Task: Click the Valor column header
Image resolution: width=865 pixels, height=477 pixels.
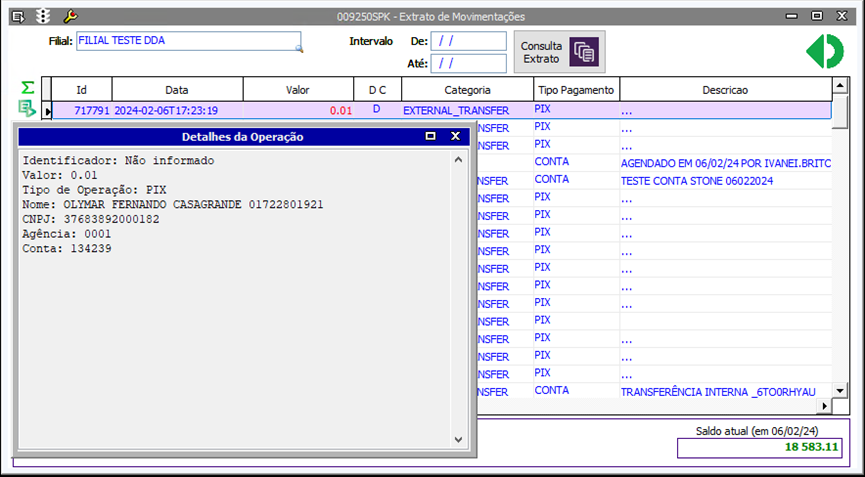Action: 298,90
